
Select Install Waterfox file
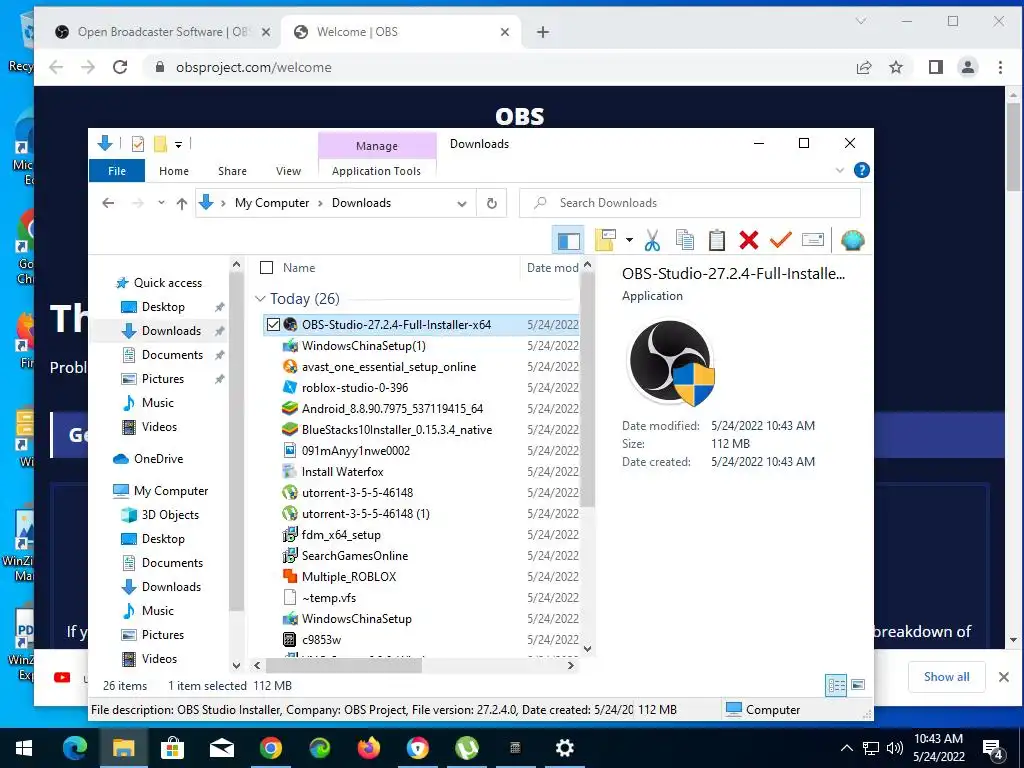point(342,472)
